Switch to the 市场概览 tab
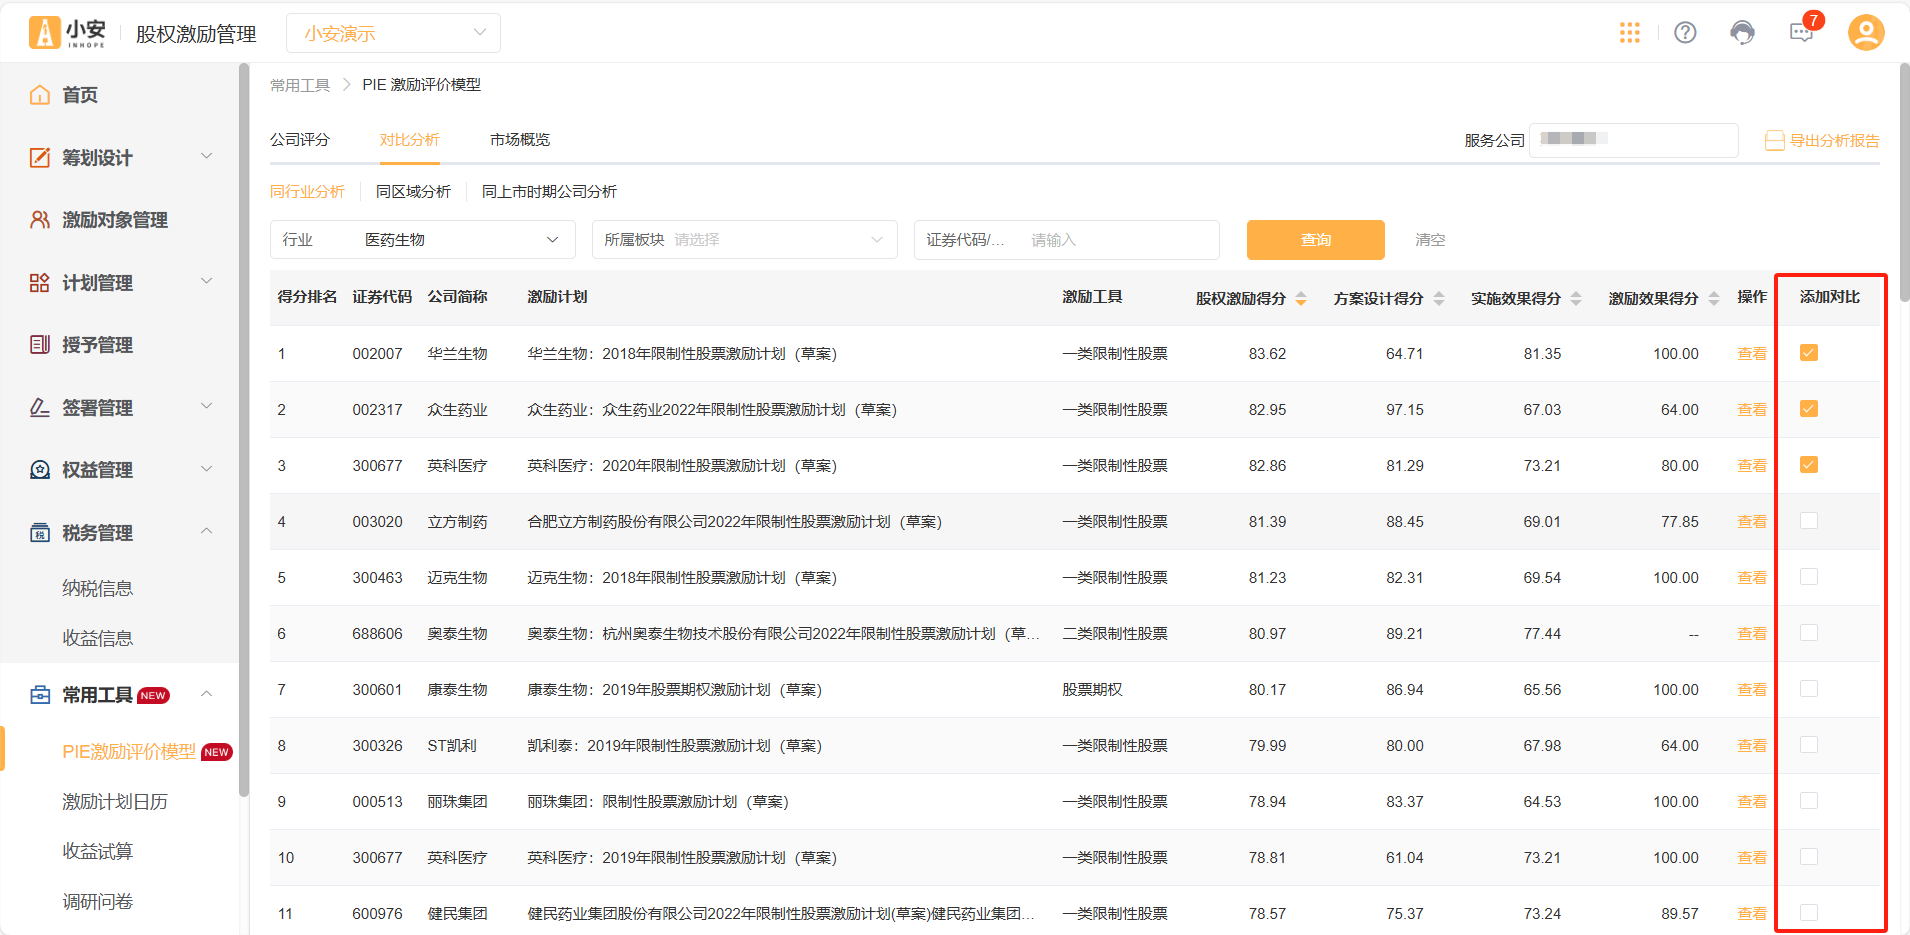The height and width of the screenshot is (935, 1910). click(520, 140)
